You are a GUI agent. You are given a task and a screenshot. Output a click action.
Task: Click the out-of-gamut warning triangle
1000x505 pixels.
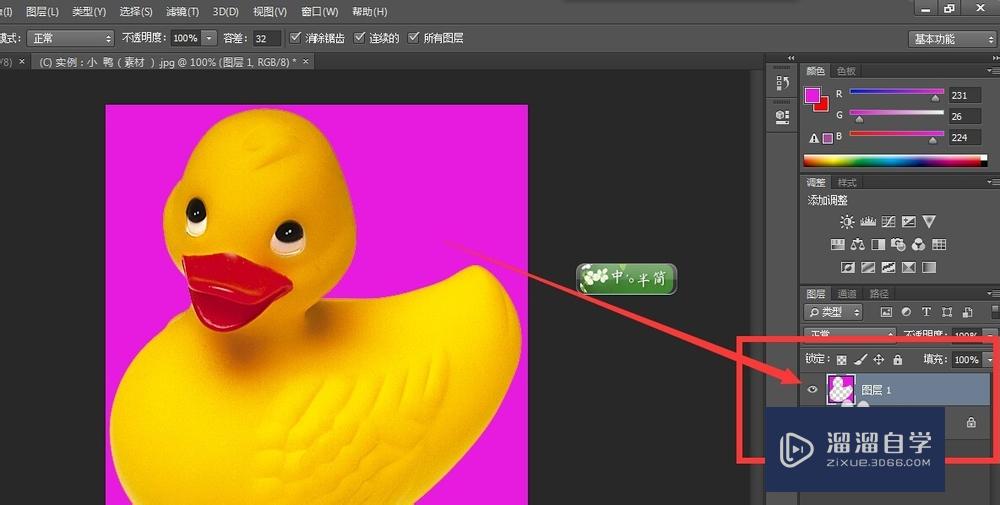pyautogui.click(x=814, y=138)
